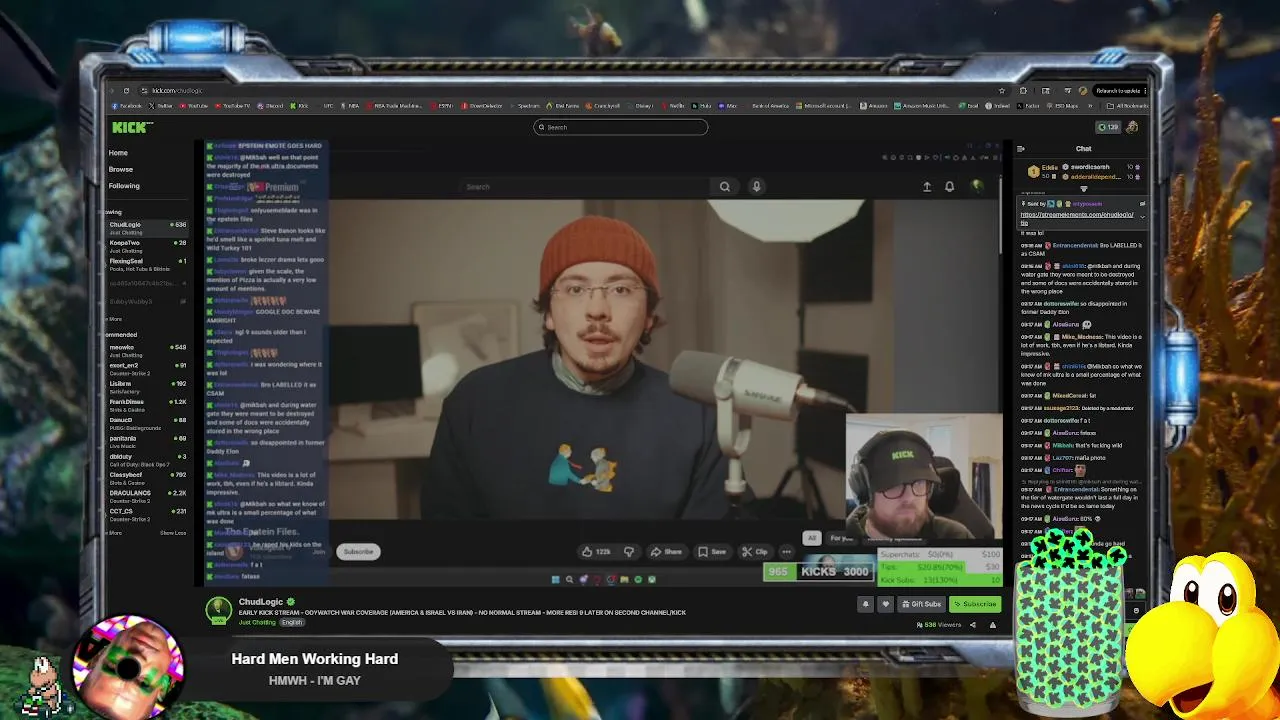This screenshot has height=720, width=1280.
Task: Click the YouTube search magnifier icon
Action: point(725,187)
